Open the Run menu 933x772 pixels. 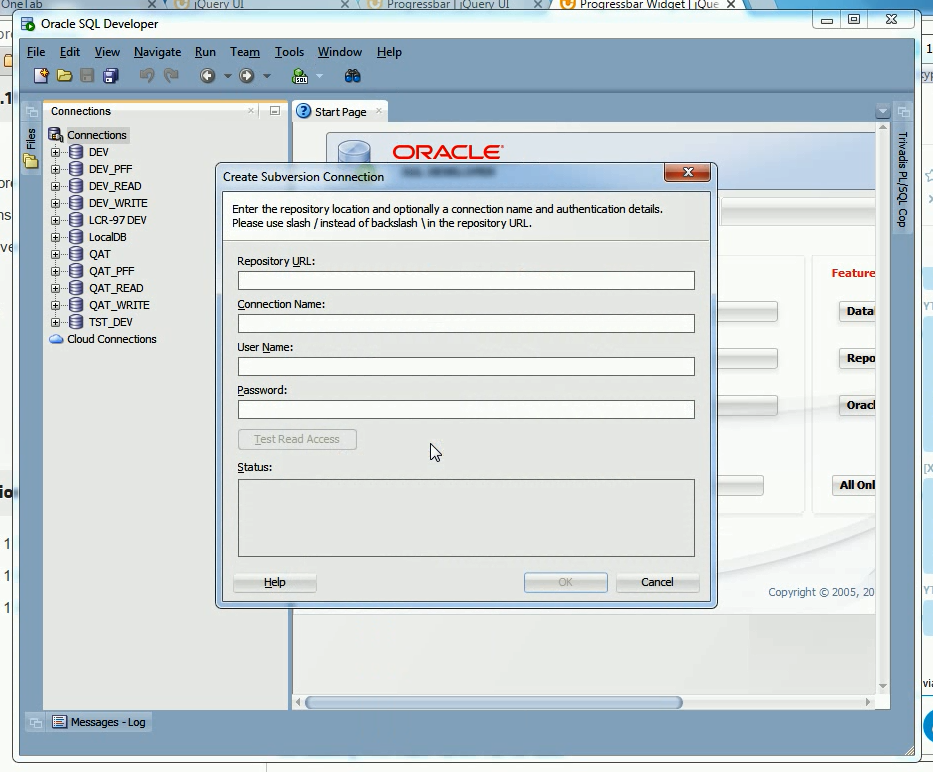click(x=205, y=52)
